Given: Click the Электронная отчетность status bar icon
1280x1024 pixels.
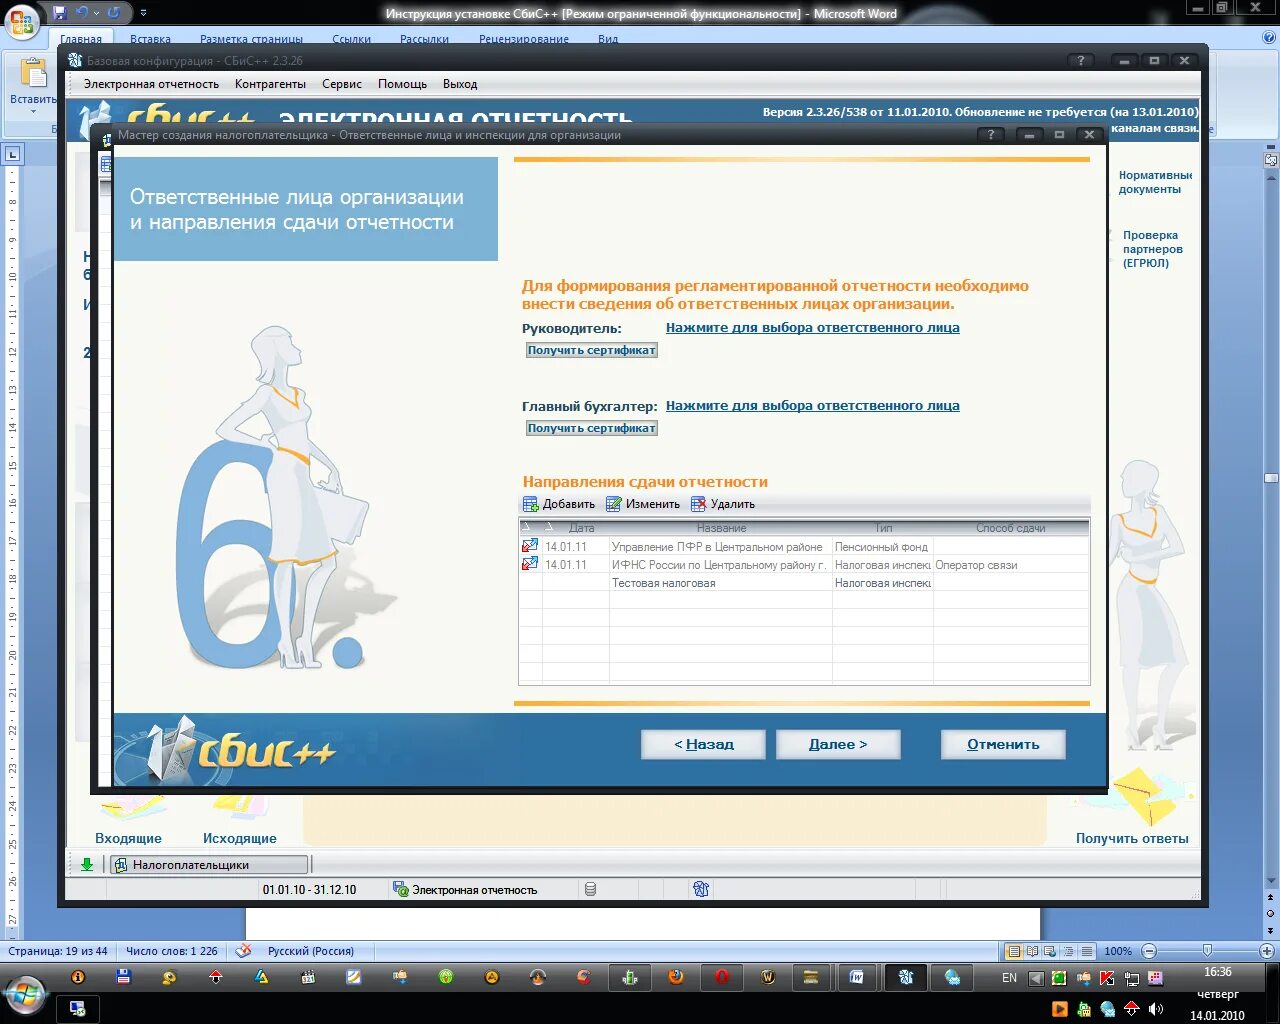Looking at the screenshot, I should (x=401, y=889).
